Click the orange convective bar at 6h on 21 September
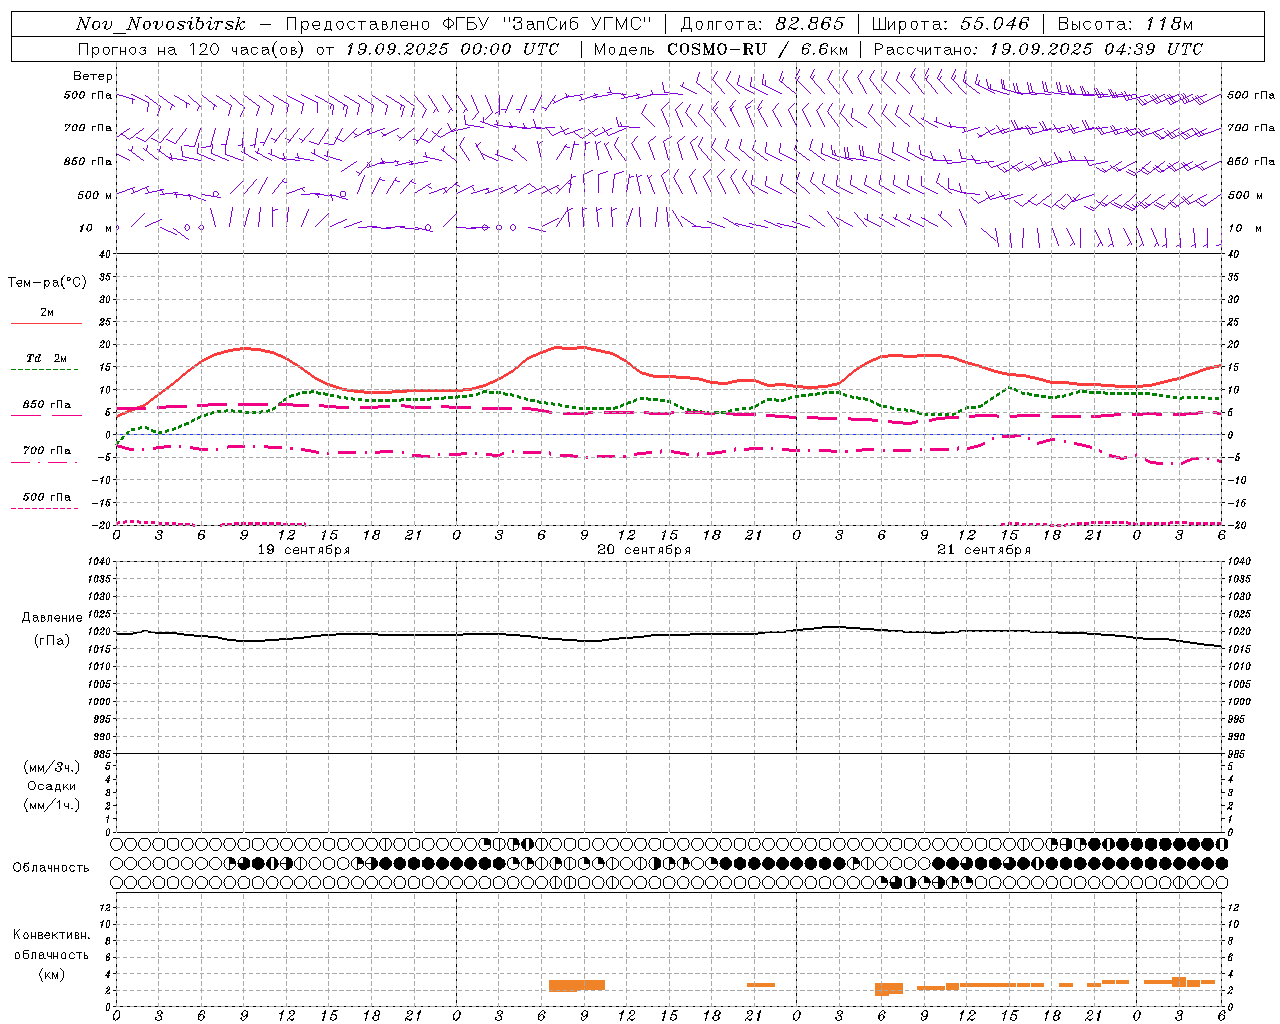This screenshot has height=1024, width=1280. coord(889,989)
